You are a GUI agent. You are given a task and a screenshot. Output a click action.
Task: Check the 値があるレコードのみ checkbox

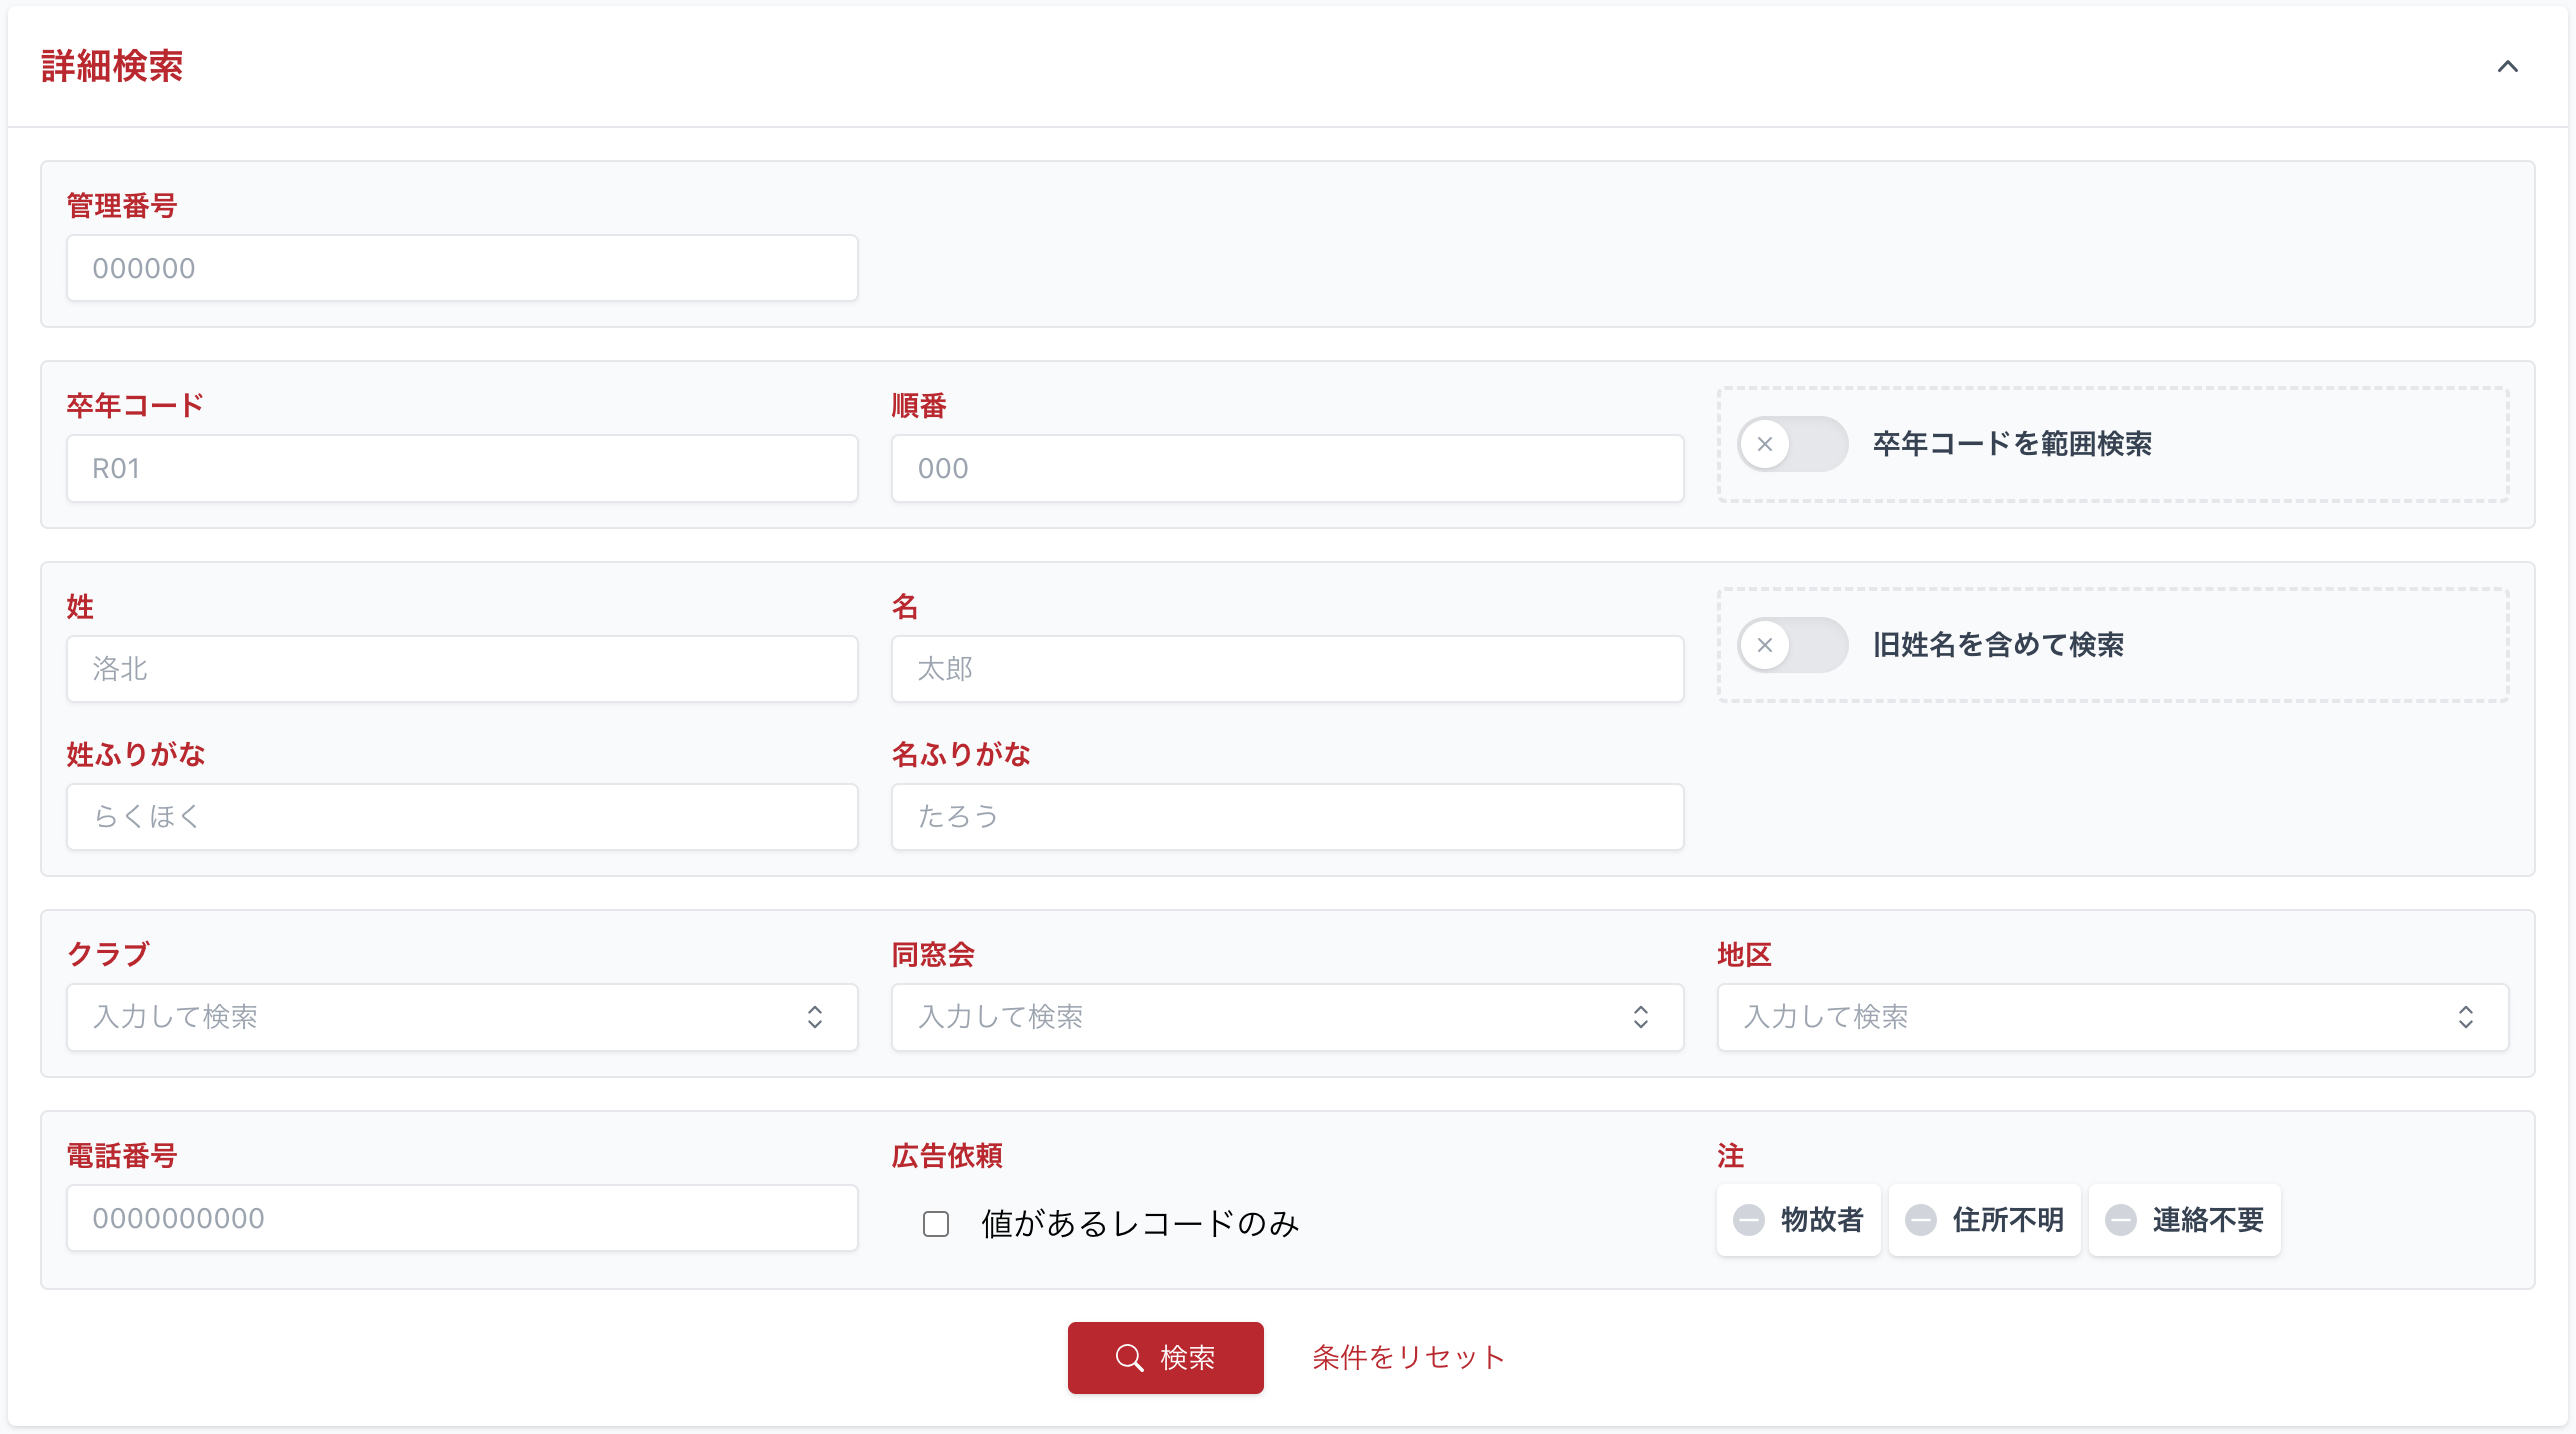point(936,1224)
